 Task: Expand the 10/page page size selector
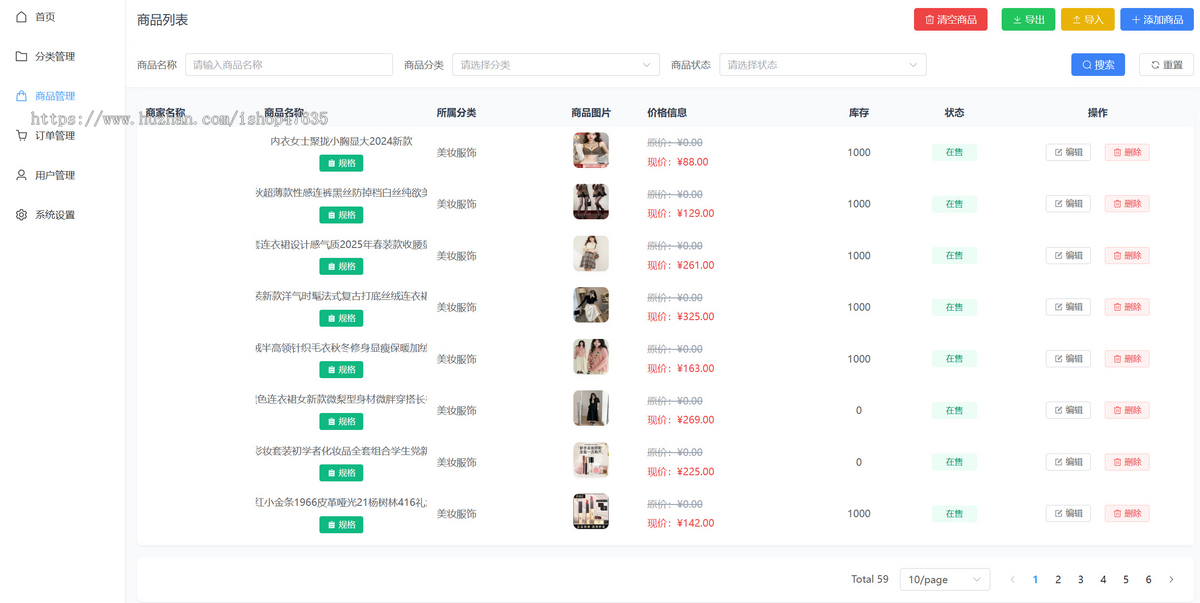coord(944,580)
